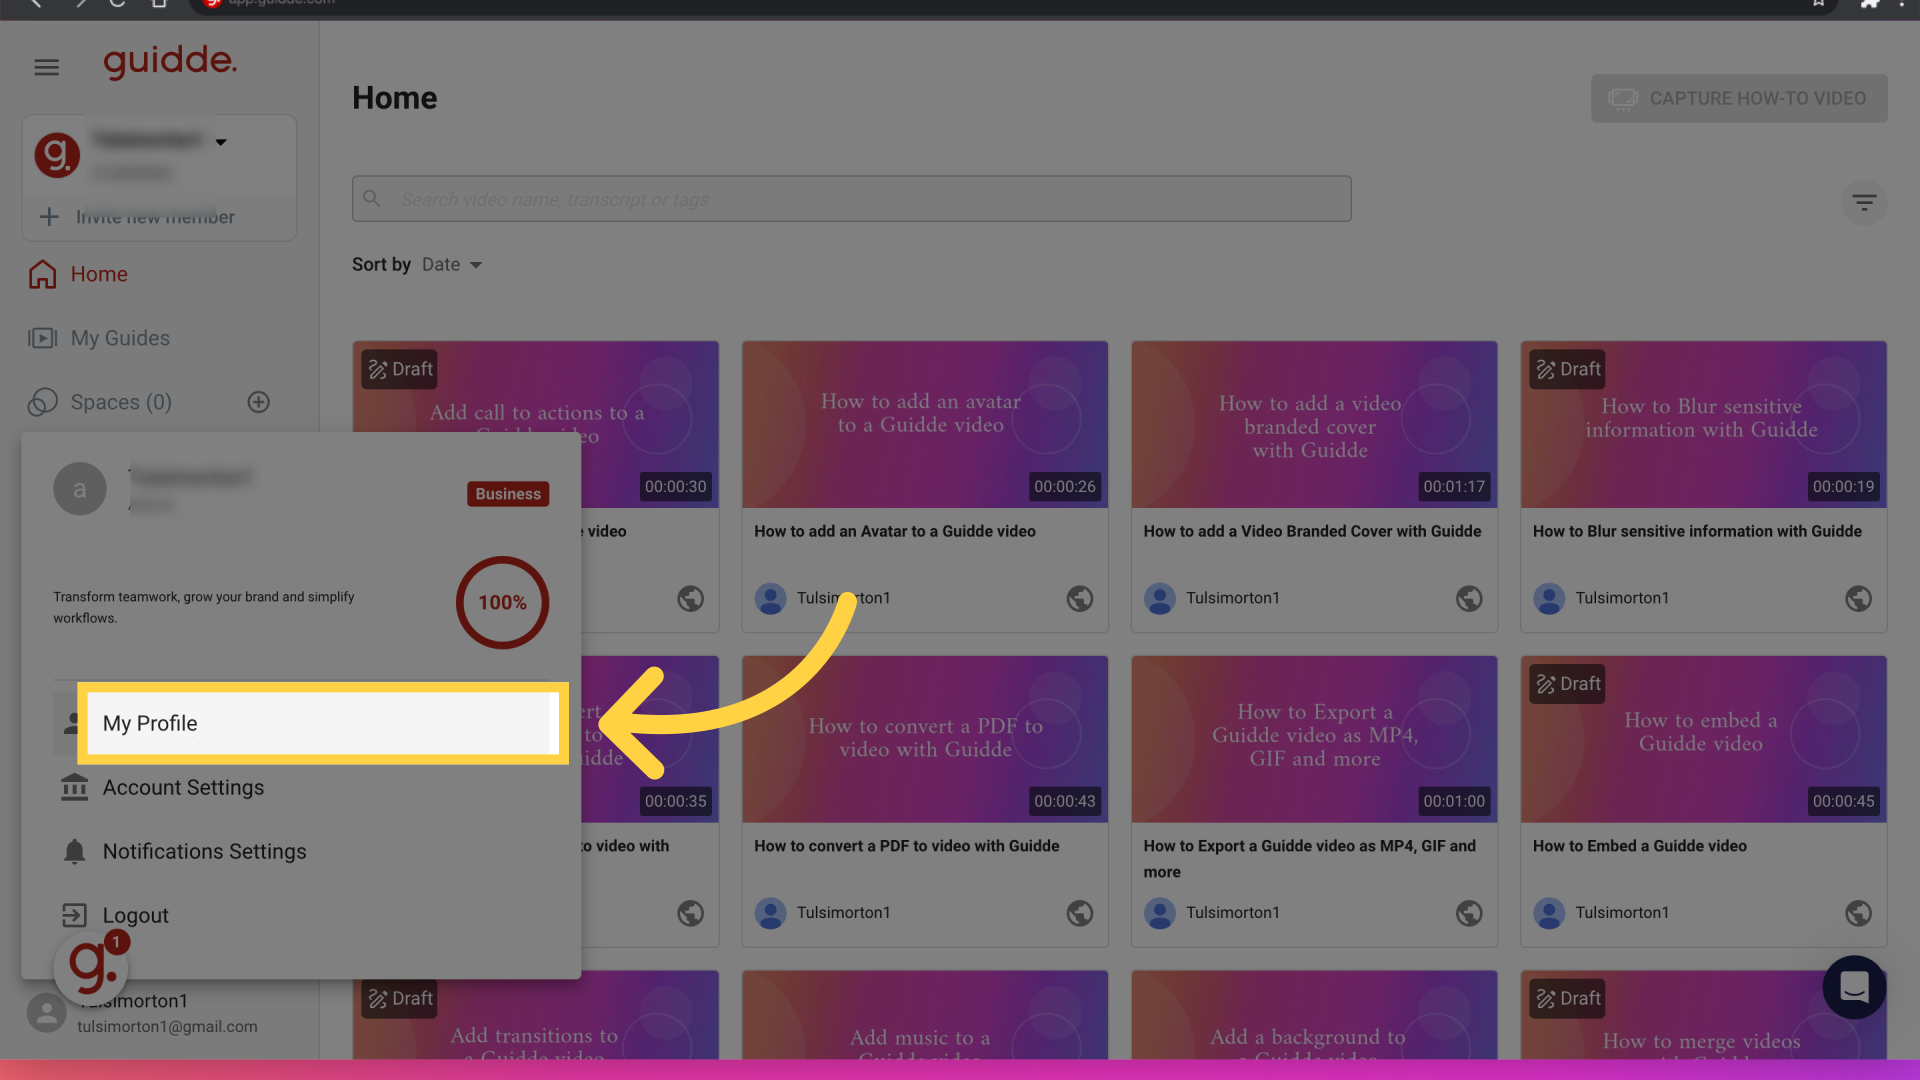Open 'How to embed a Guidde video' thumbnail
The height and width of the screenshot is (1080, 1920).
[1703, 739]
